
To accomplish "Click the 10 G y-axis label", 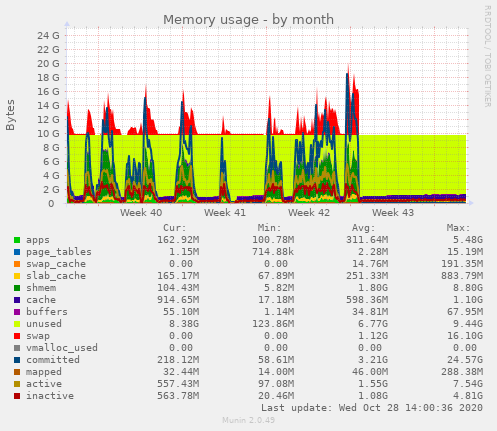I will click(x=48, y=134).
